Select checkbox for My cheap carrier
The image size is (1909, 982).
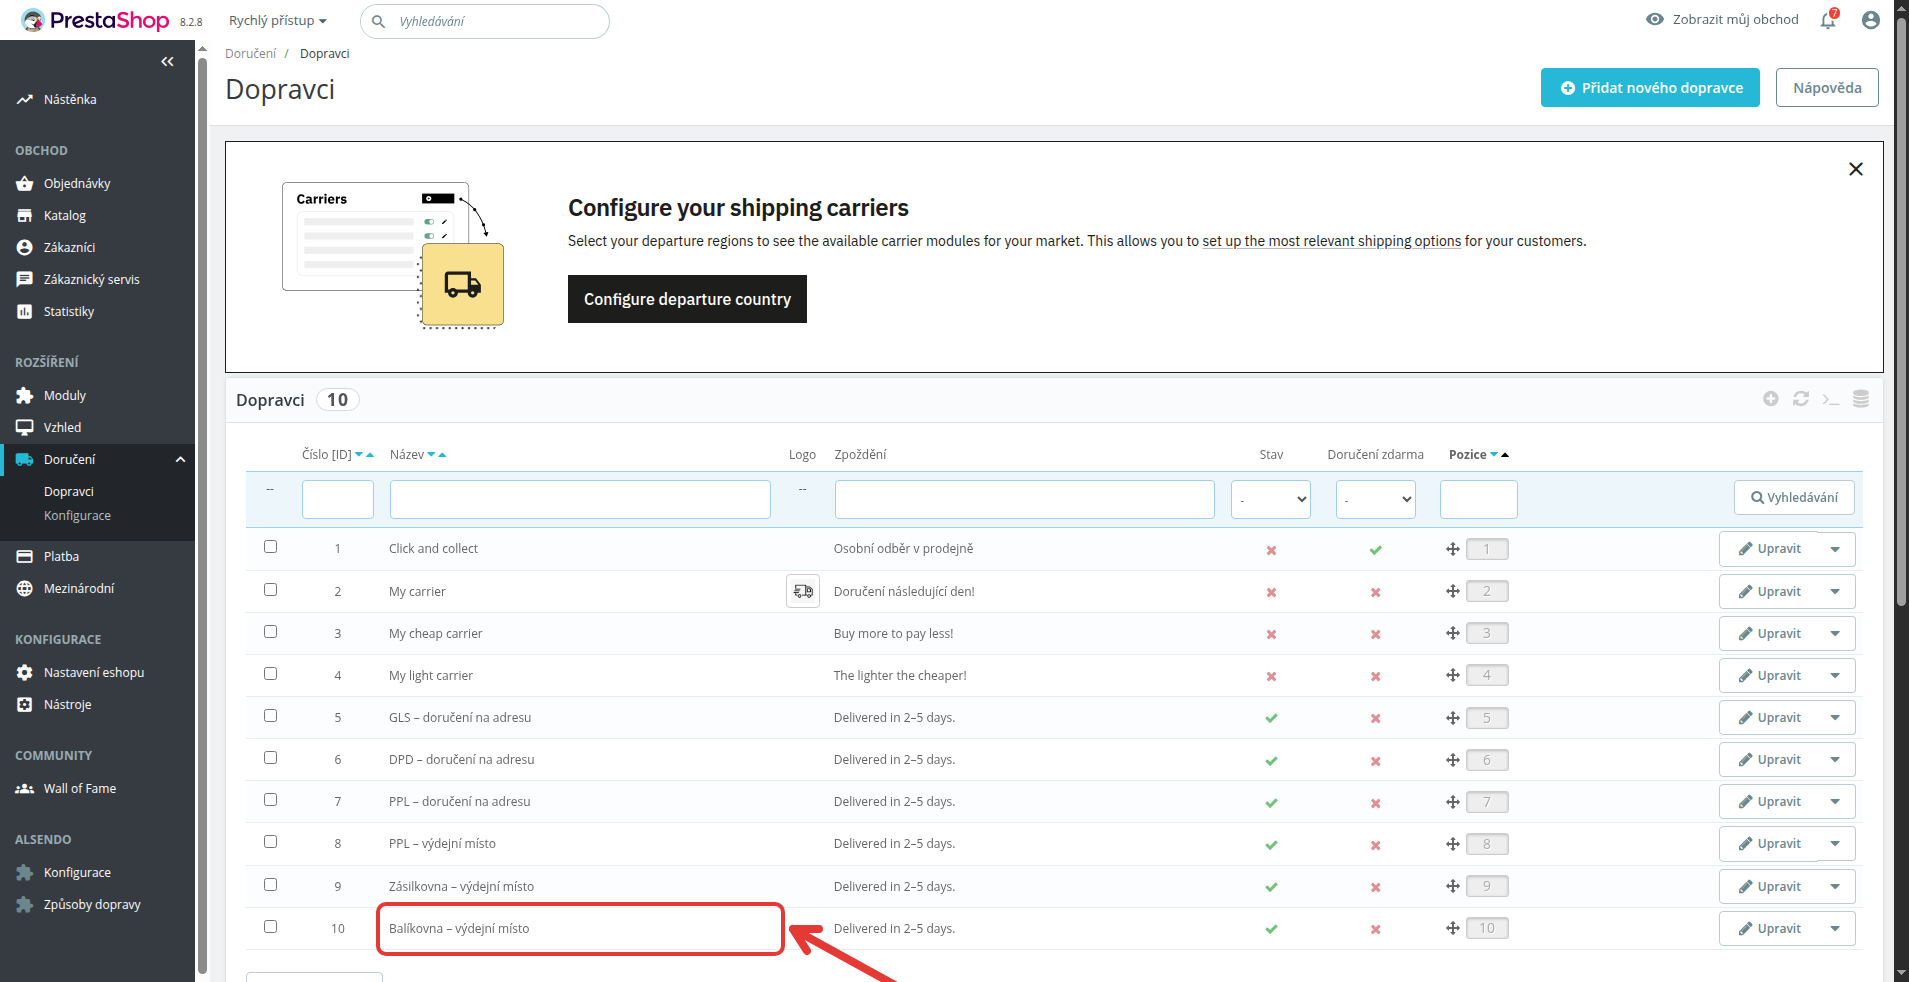[270, 632]
